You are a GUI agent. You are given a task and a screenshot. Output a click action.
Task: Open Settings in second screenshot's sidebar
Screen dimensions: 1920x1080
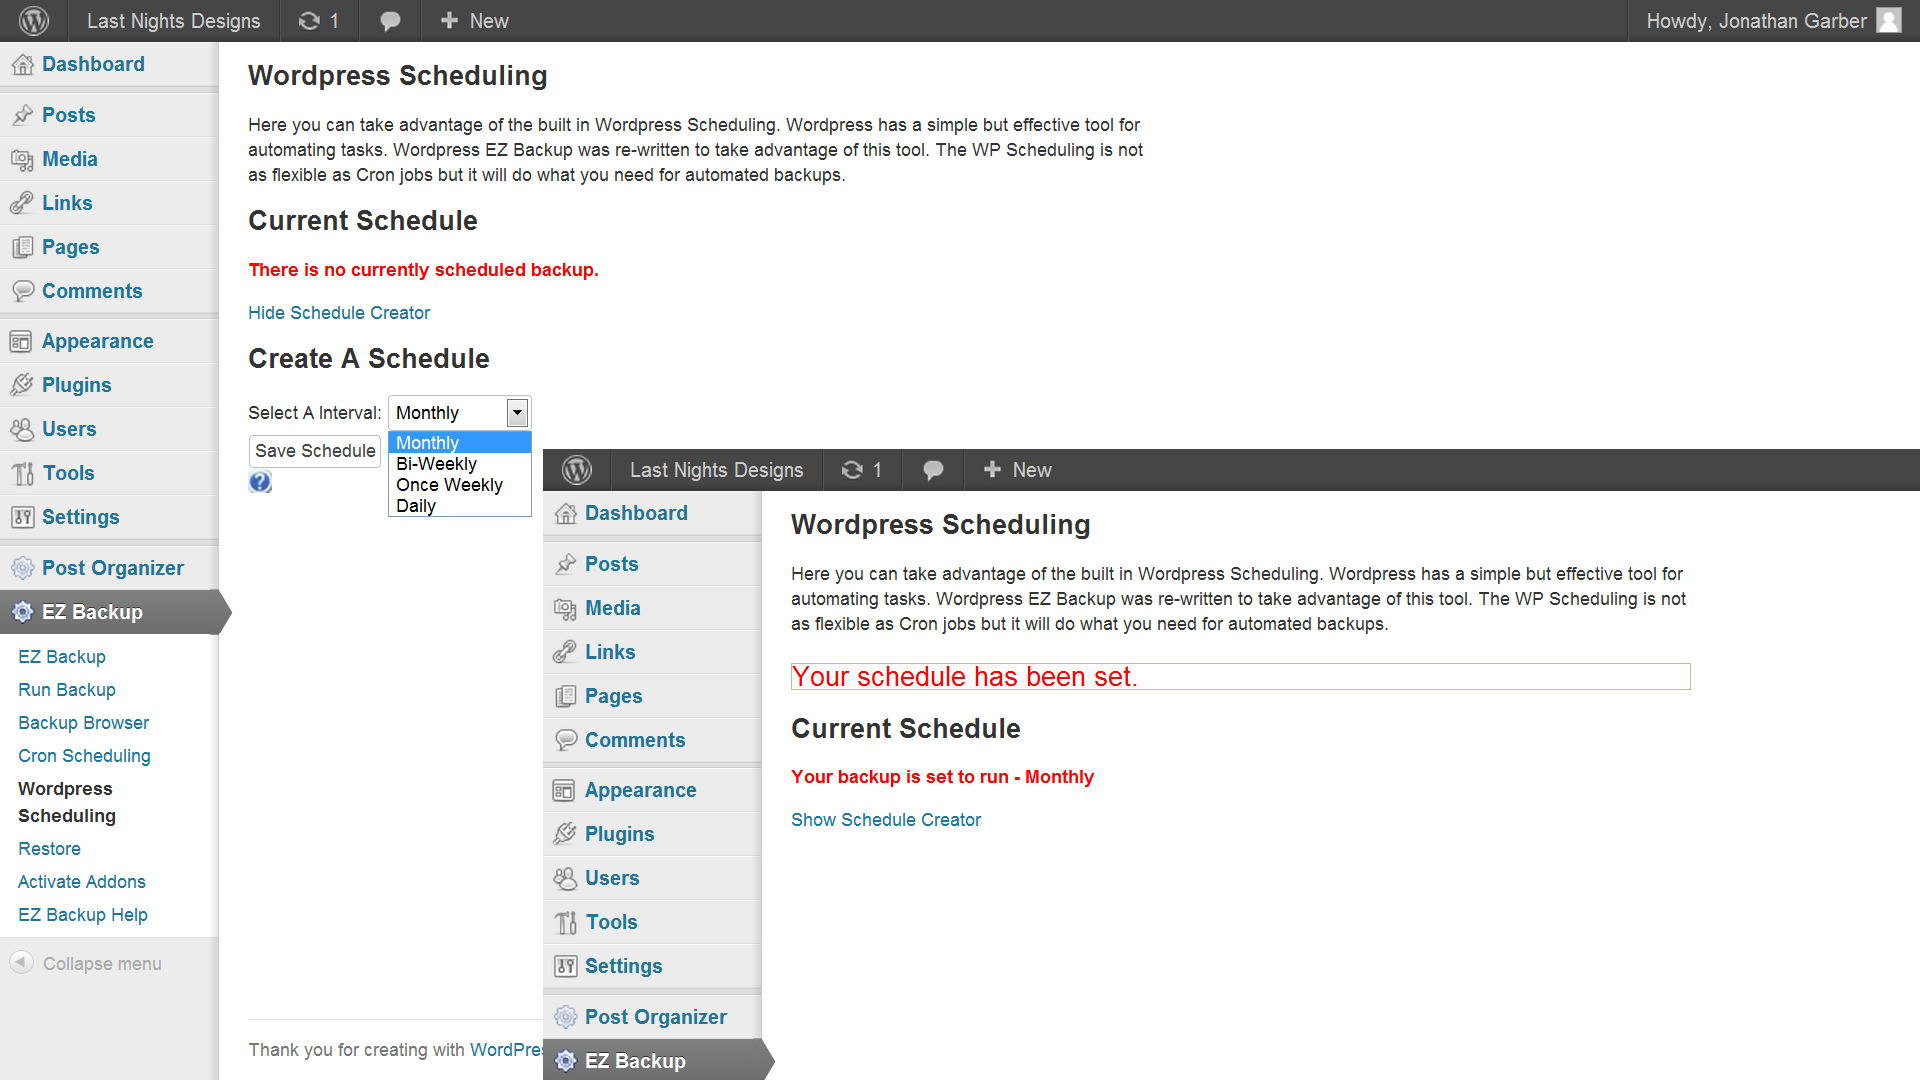click(624, 966)
